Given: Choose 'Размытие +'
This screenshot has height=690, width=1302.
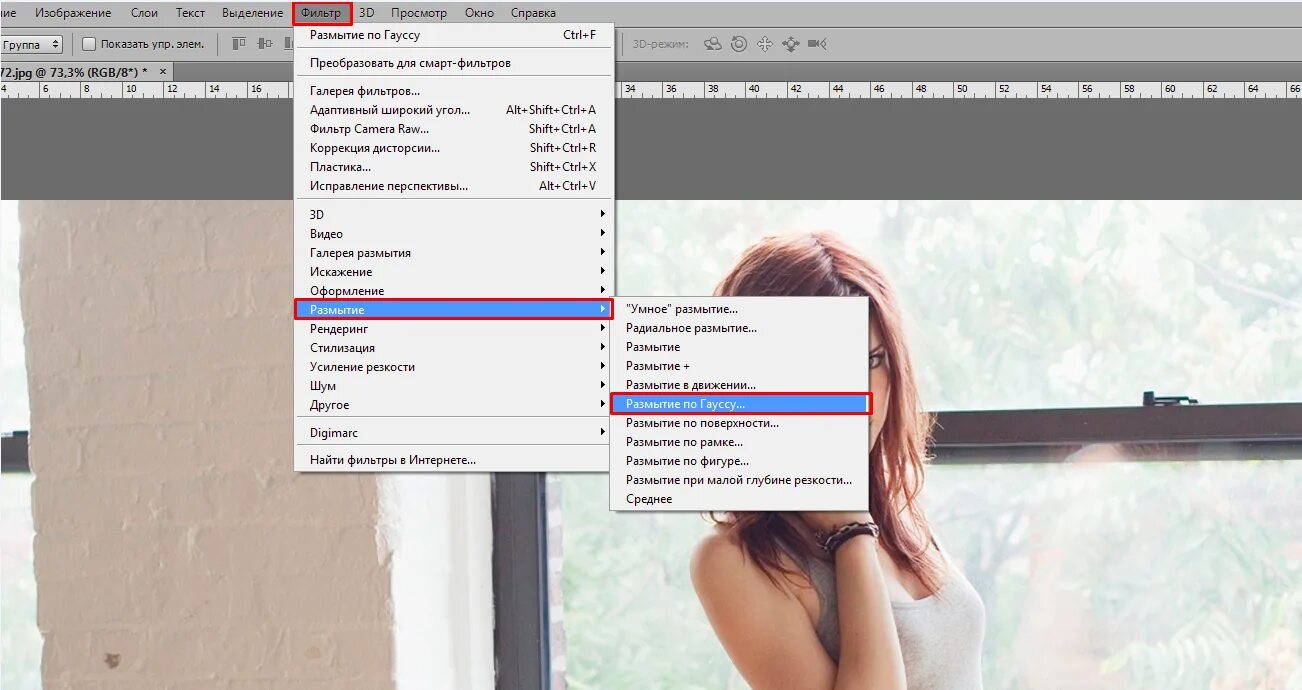Looking at the screenshot, I should [740, 366].
